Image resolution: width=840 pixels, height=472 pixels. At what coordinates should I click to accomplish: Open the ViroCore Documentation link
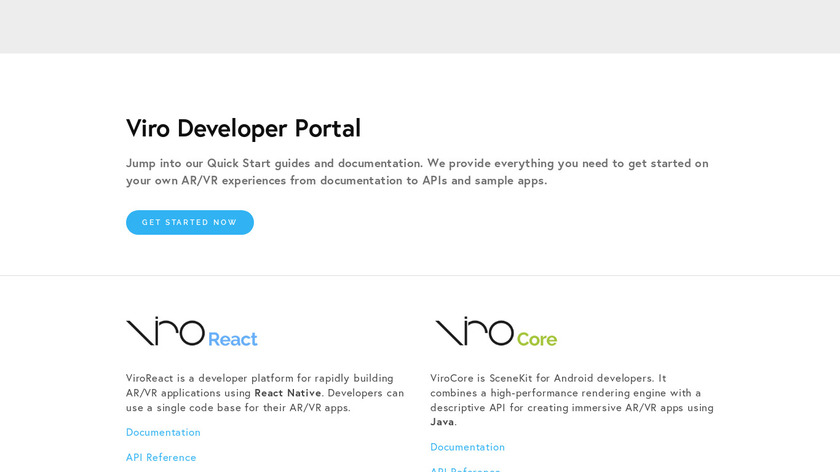pyautogui.click(x=467, y=447)
